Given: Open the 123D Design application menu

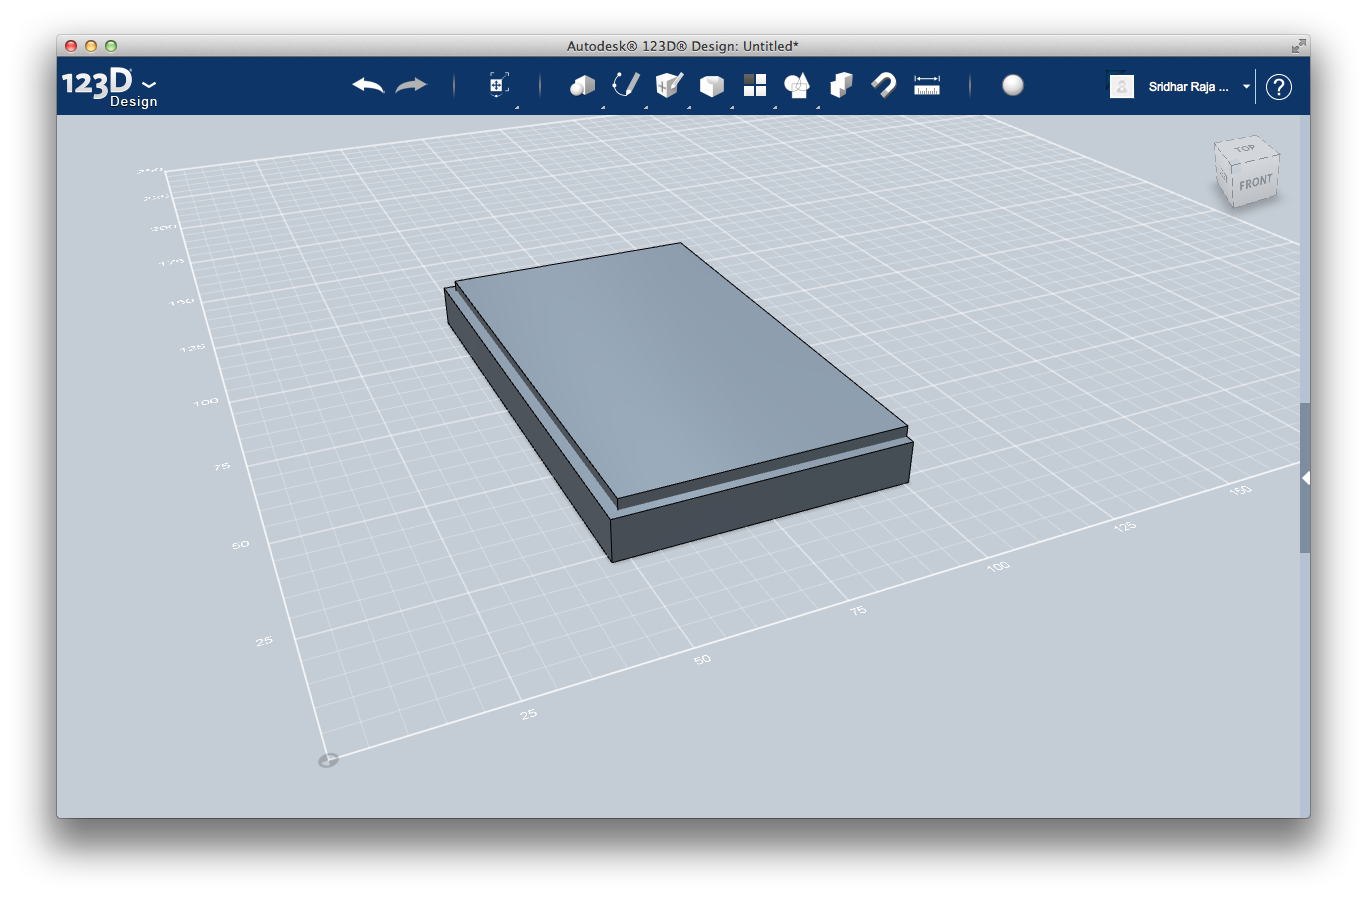Looking at the screenshot, I should (x=109, y=86).
